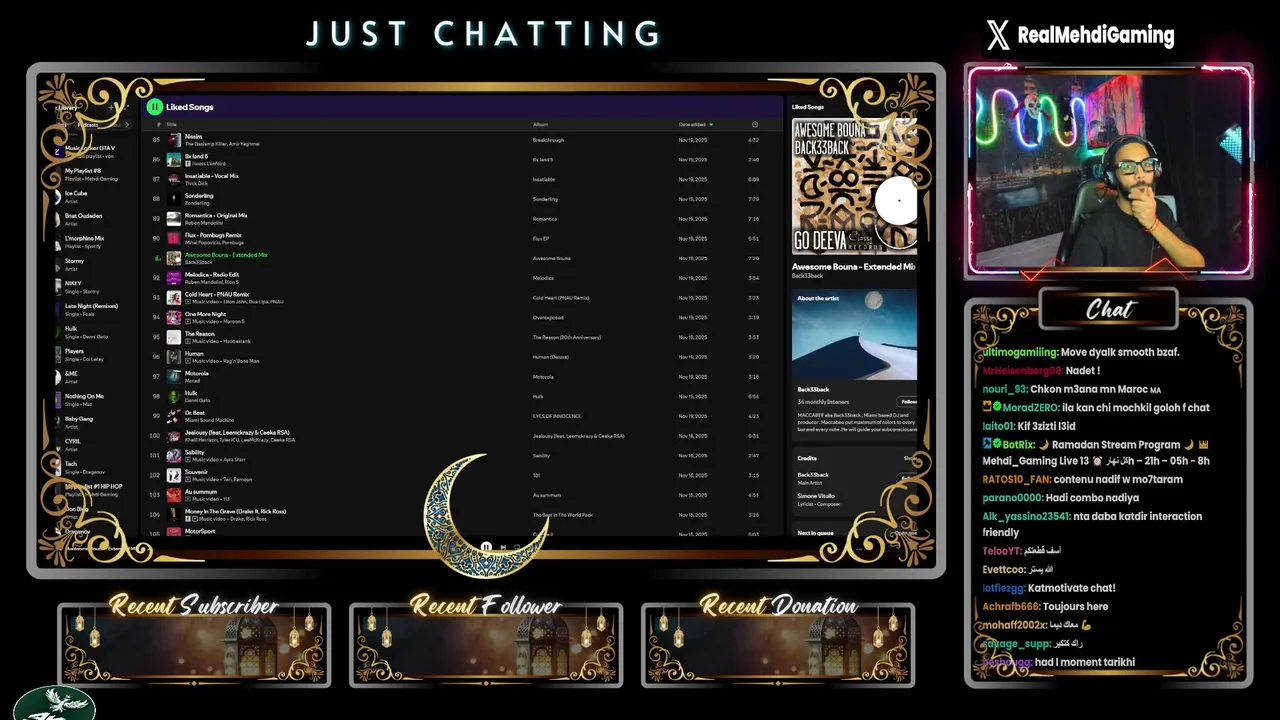Click the Awesome Bouna album cover in Now Playing
The height and width of the screenshot is (720, 1280).
[854, 187]
